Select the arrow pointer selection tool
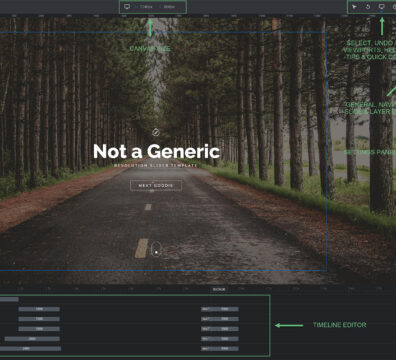Viewport: 396px width, 360px height. 354,7
